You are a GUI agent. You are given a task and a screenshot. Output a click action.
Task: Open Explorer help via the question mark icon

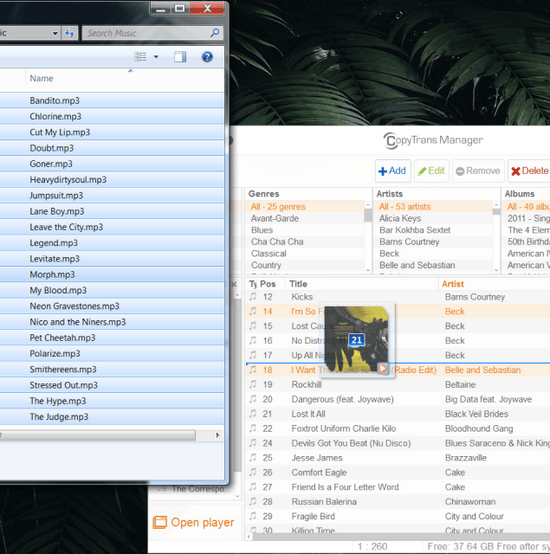click(x=207, y=57)
